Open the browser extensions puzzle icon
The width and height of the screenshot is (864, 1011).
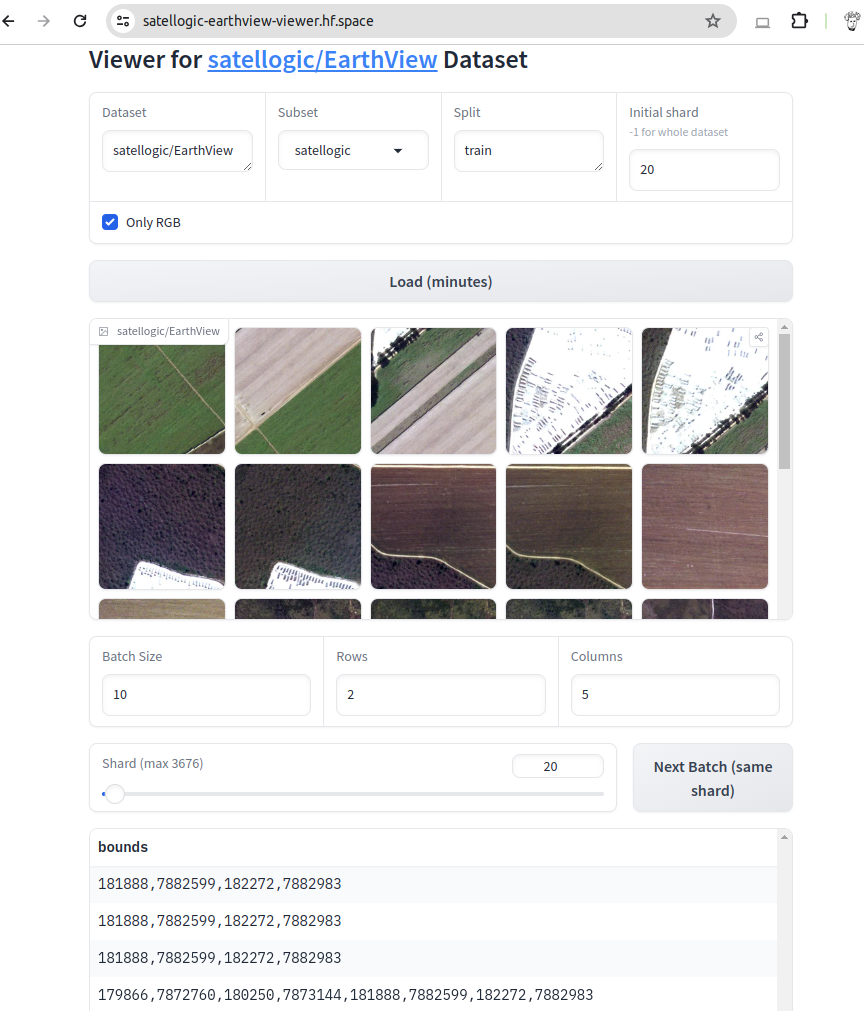point(800,21)
